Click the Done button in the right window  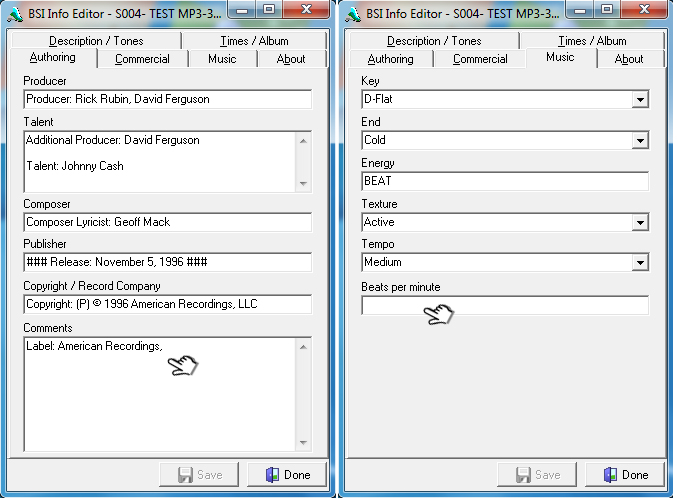click(x=625, y=475)
